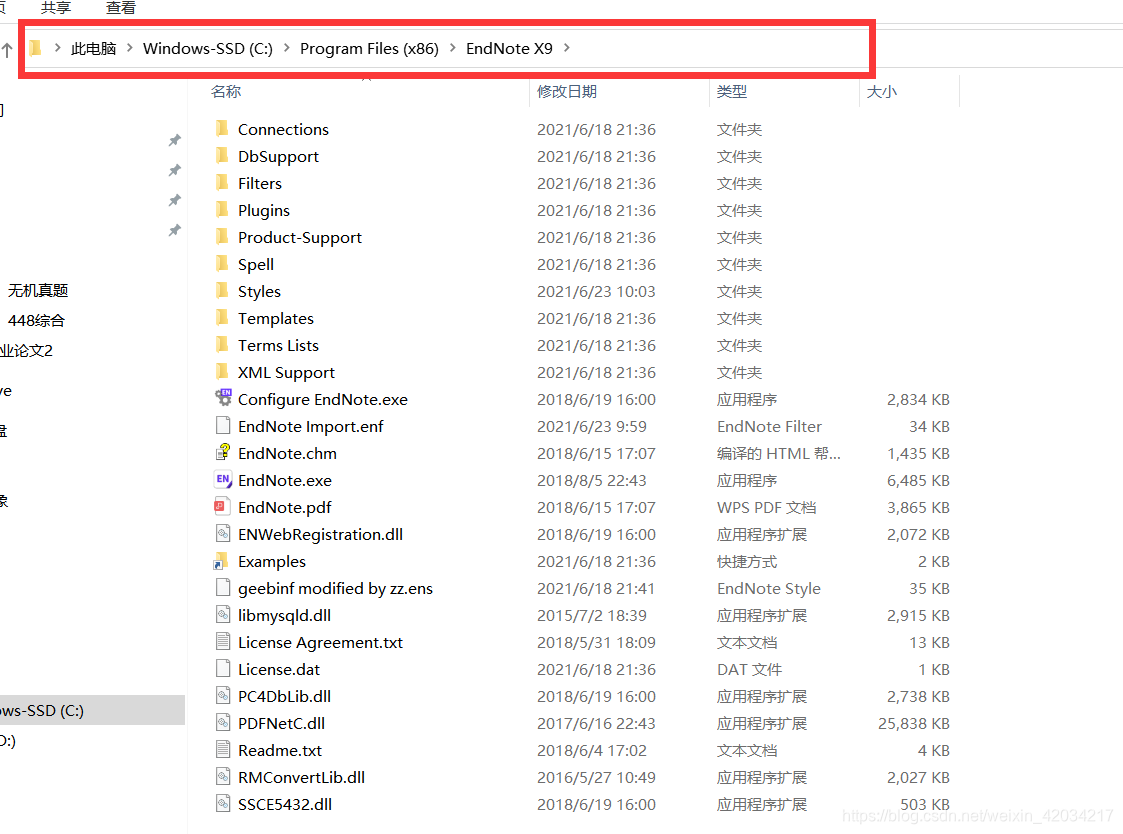Click the WPS PDF 文档 type cell
The width and height of the screenshot is (1123, 834).
(x=766, y=507)
